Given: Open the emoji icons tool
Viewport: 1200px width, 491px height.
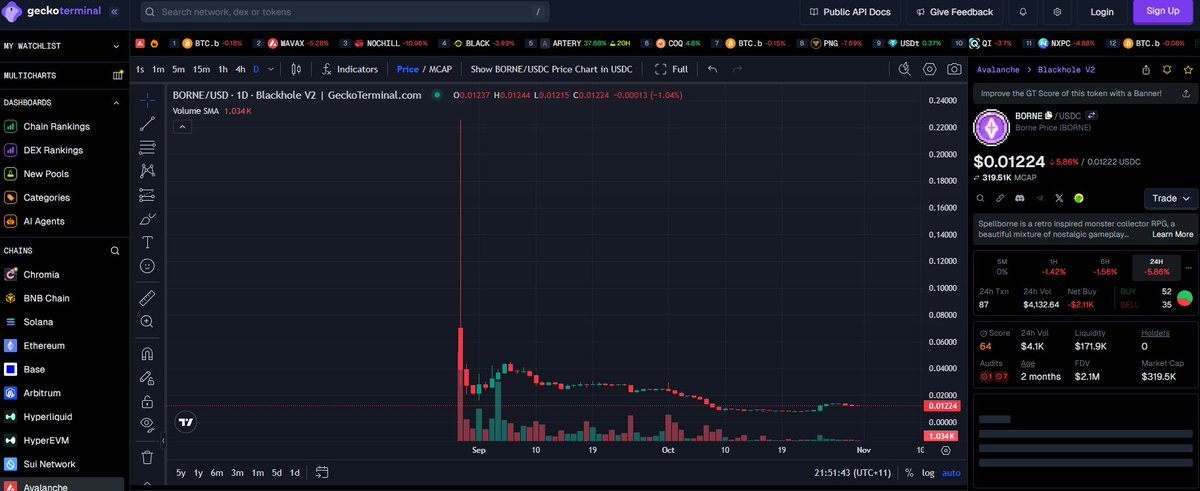Looking at the screenshot, I should coord(147,266).
